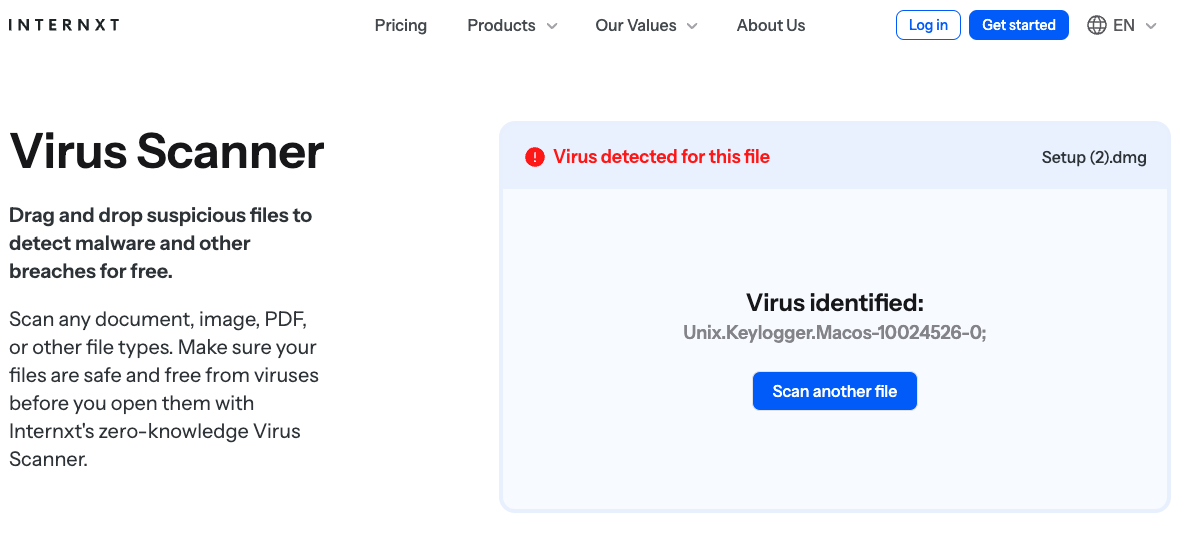This screenshot has height=544, width=1190.
Task: Expand the language chevron next to EN
Action: (x=1151, y=26)
